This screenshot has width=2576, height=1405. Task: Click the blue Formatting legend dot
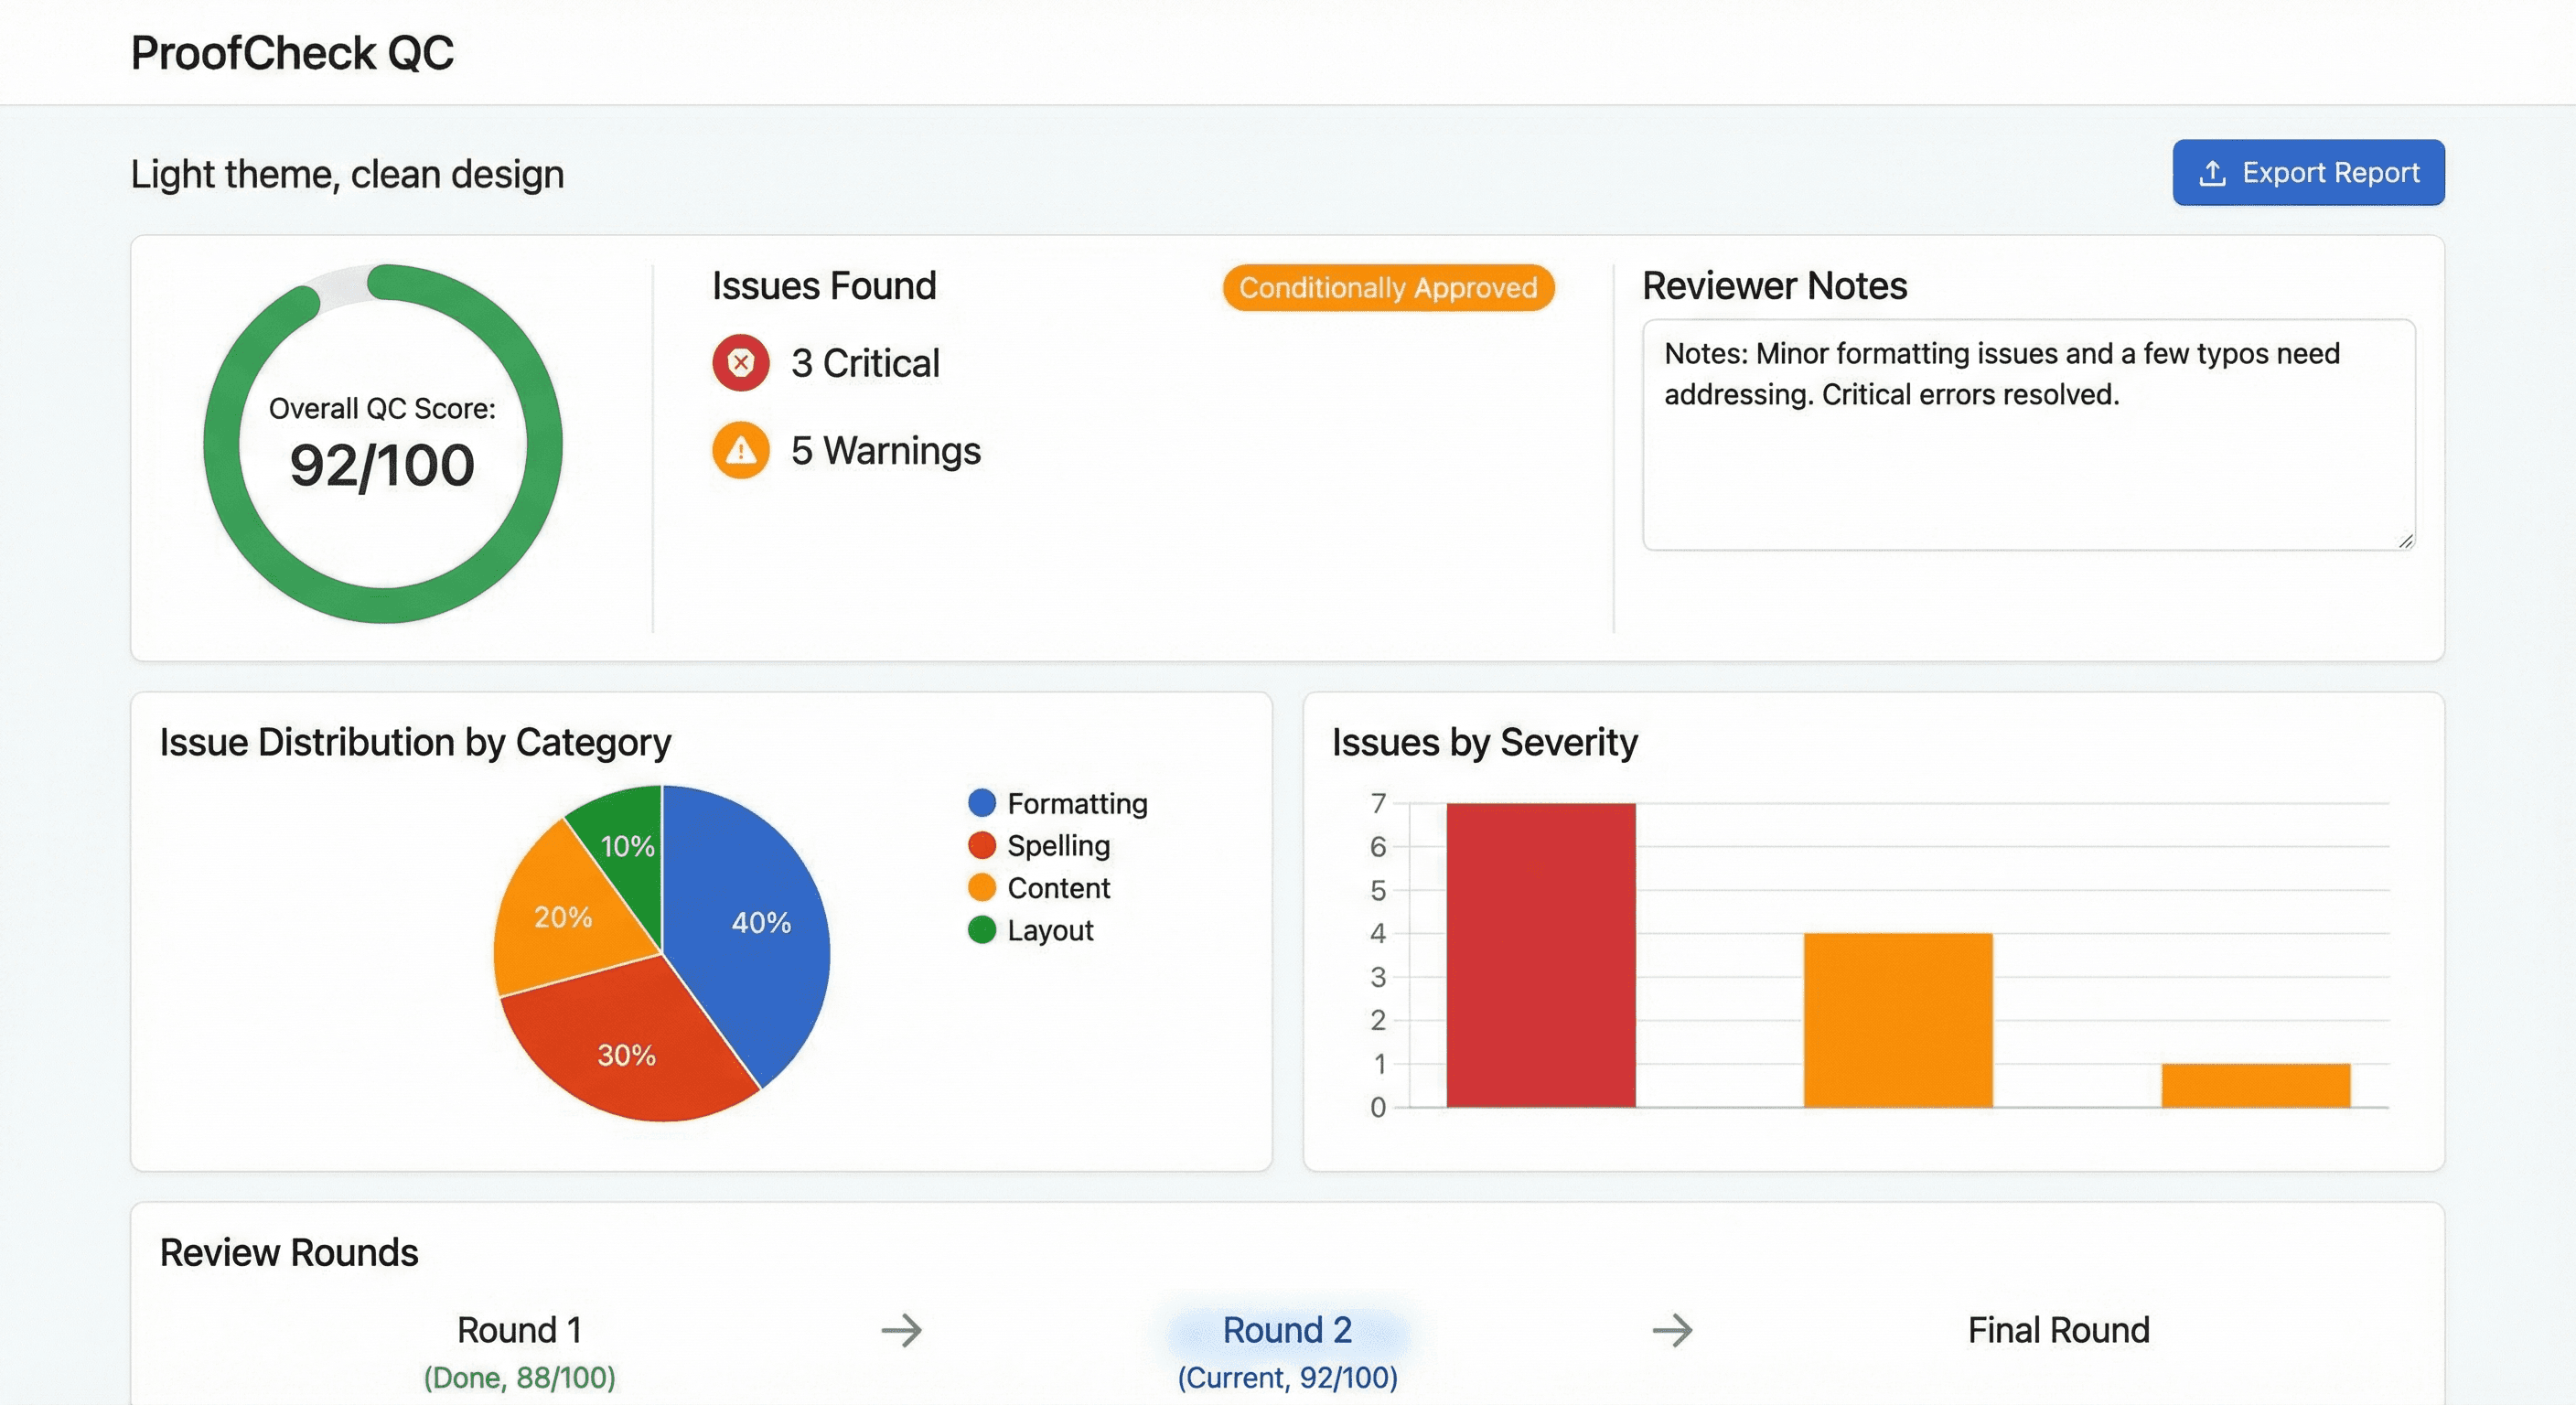click(982, 803)
